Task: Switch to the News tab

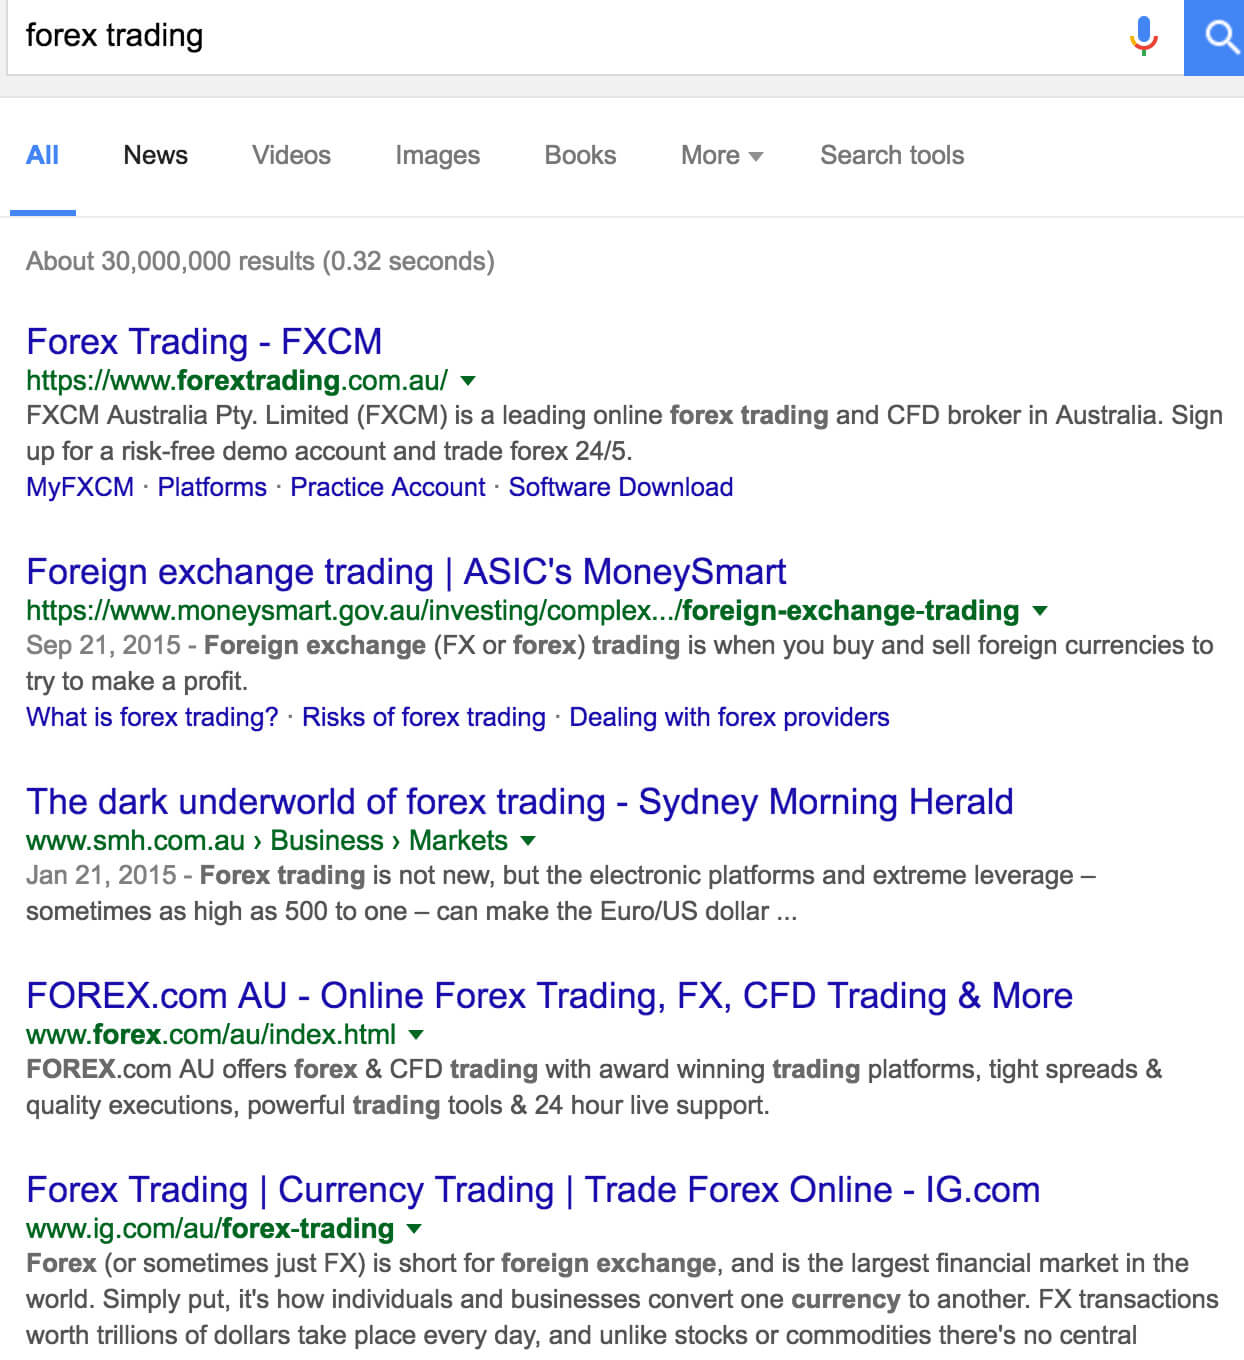Action: click(x=155, y=155)
